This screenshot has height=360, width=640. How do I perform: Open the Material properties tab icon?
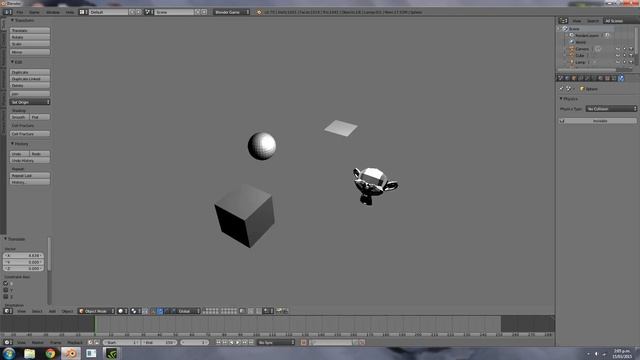point(600,78)
